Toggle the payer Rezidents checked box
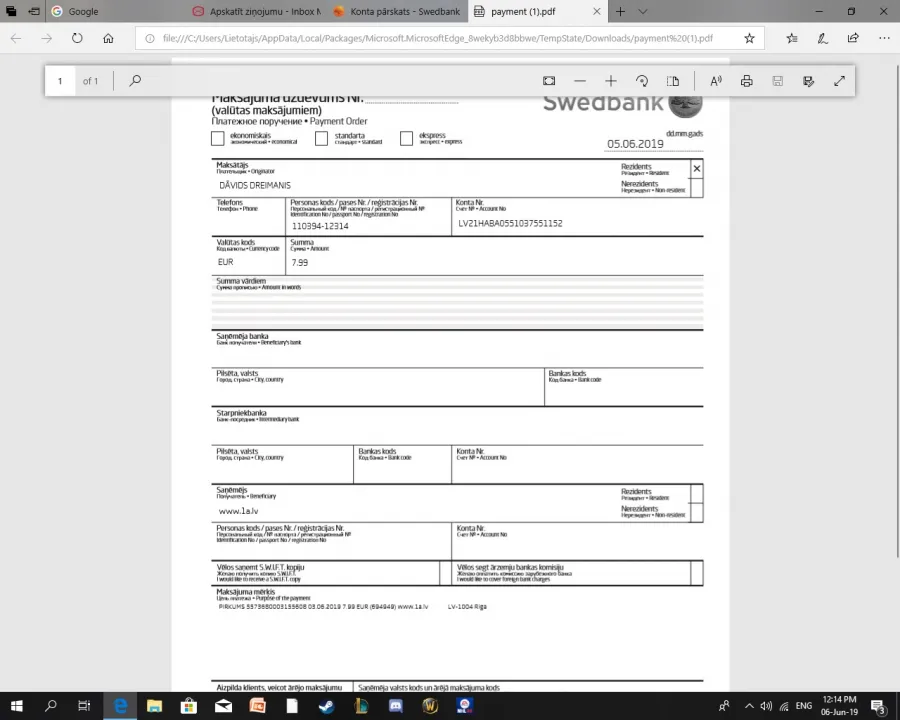The width and height of the screenshot is (900, 720). pyautogui.click(x=697, y=169)
